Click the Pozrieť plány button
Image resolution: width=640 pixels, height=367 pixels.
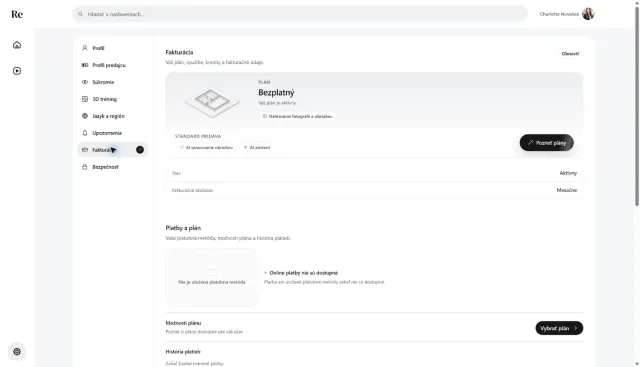tap(547, 142)
